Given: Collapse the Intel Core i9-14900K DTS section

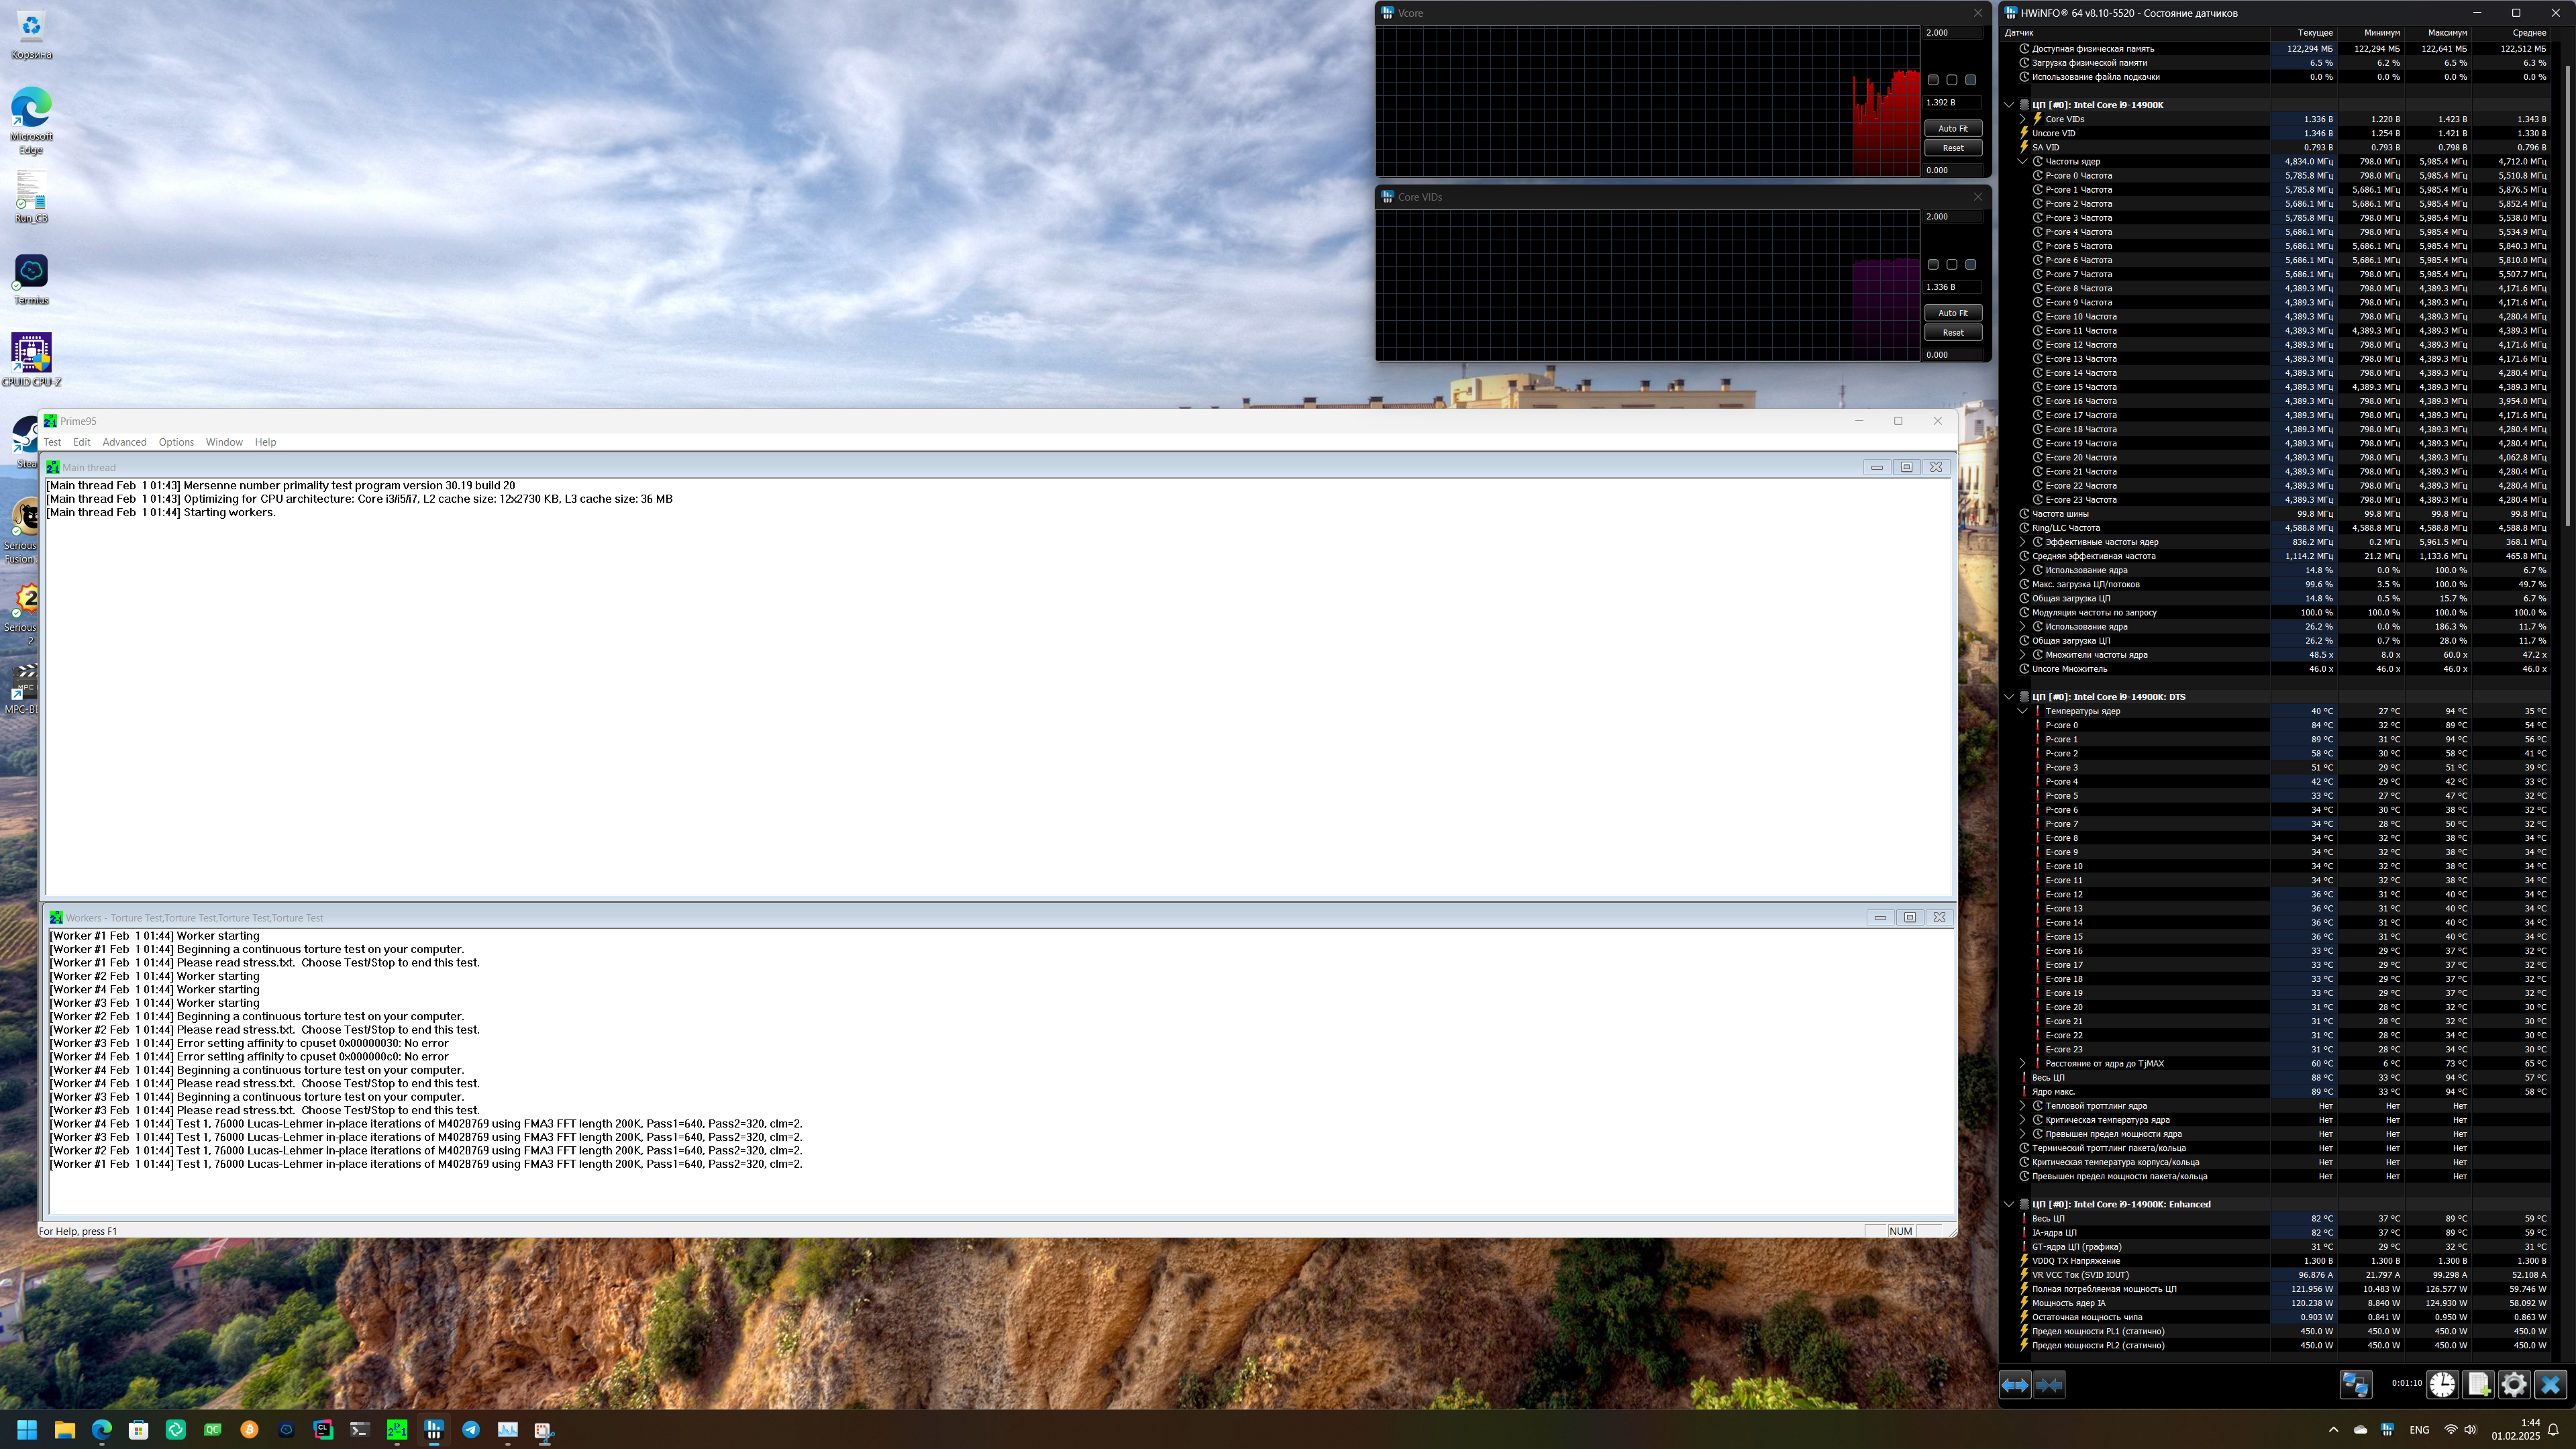Looking at the screenshot, I should (x=2009, y=697).
